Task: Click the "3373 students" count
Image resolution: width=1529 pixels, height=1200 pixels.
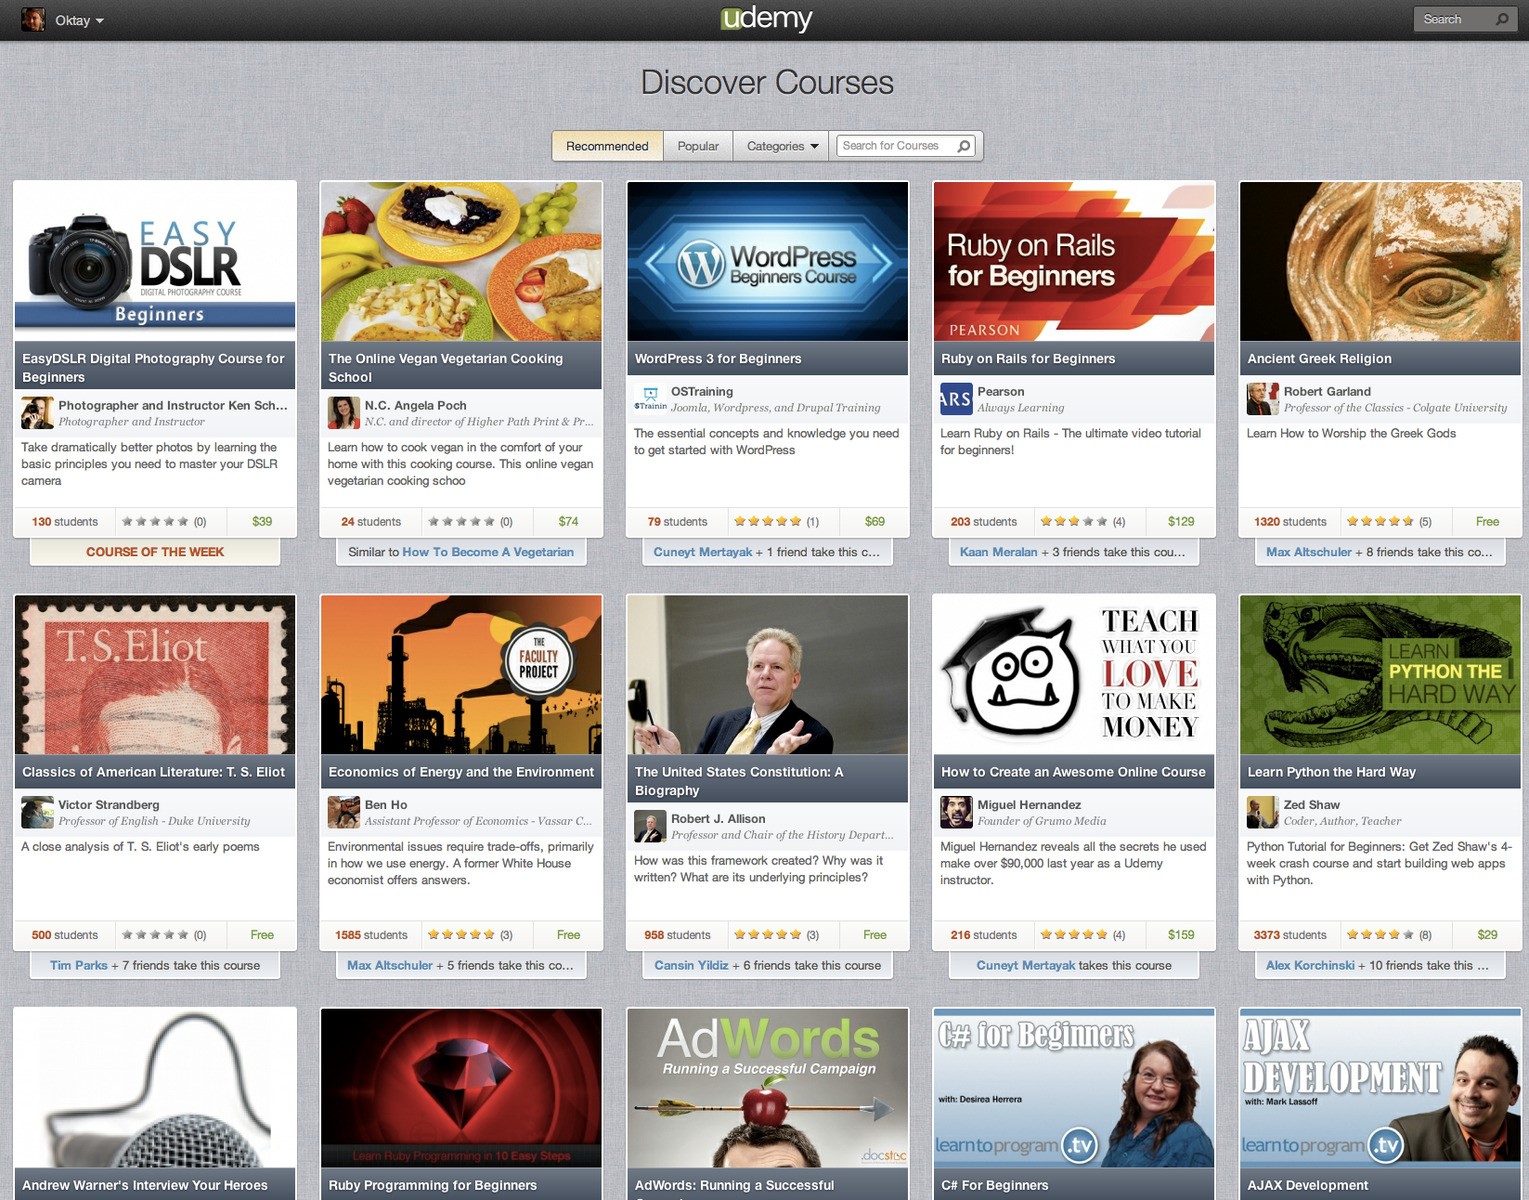Action: 1290,935
